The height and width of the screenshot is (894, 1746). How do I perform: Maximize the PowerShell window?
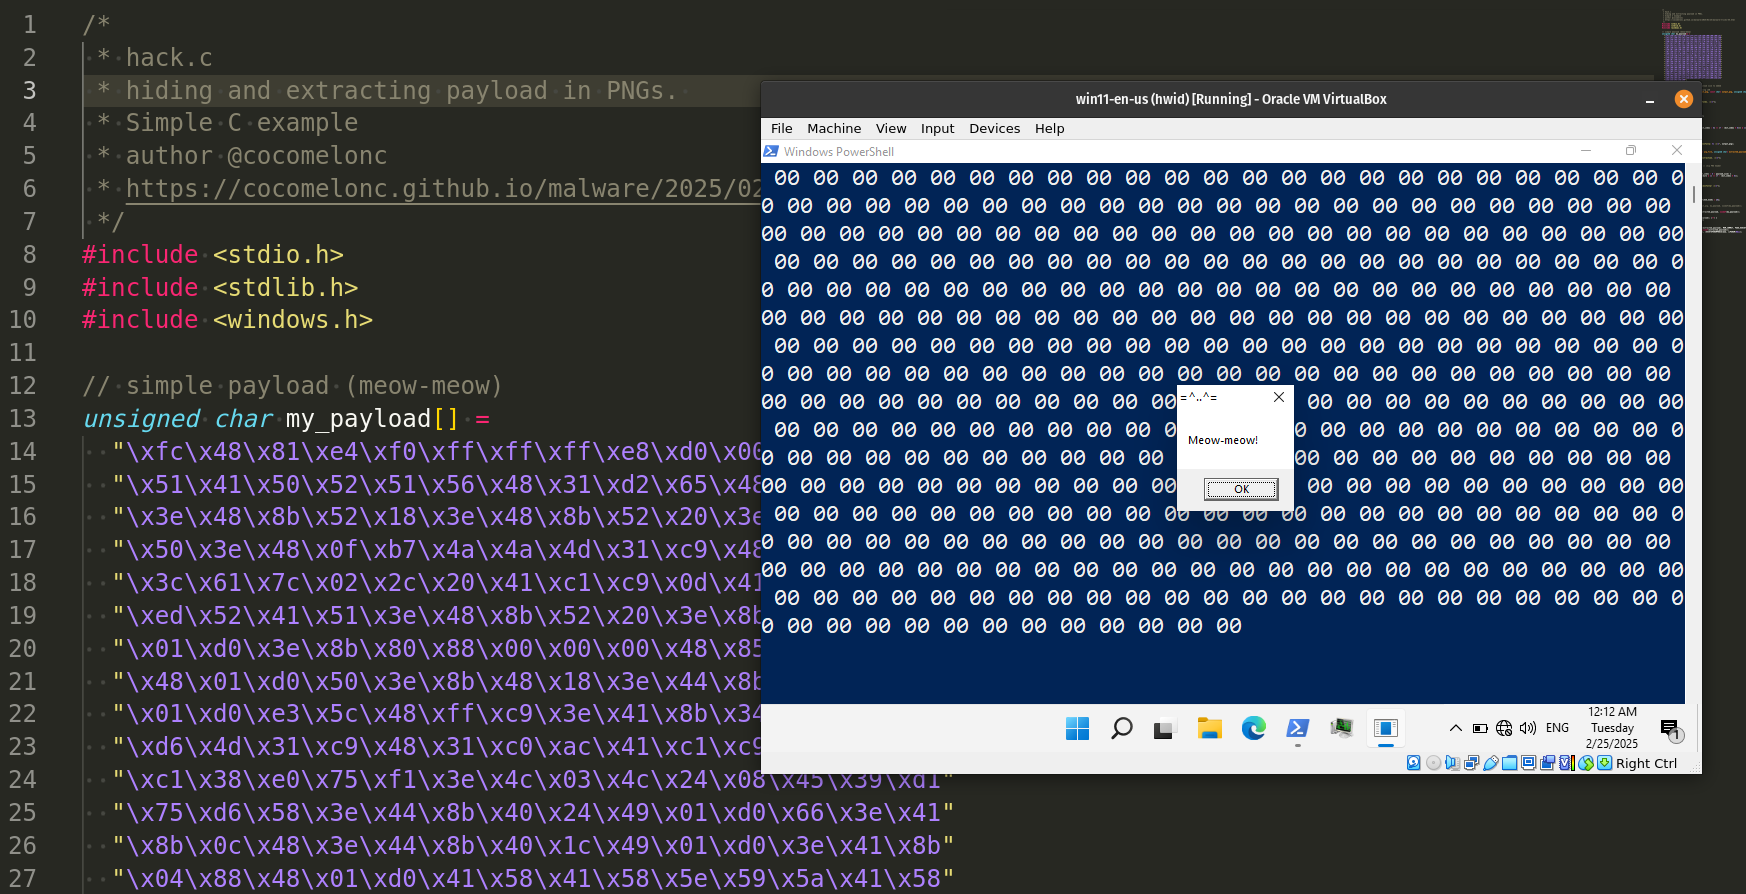pos(1631,151)
